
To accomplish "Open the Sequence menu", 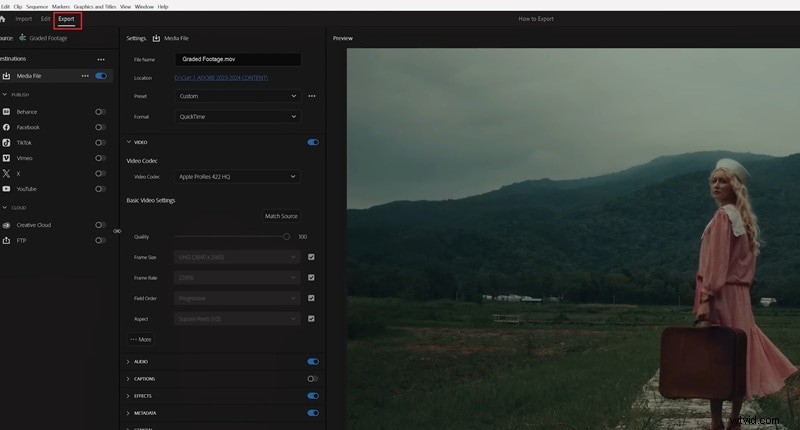I will [37, 7].
